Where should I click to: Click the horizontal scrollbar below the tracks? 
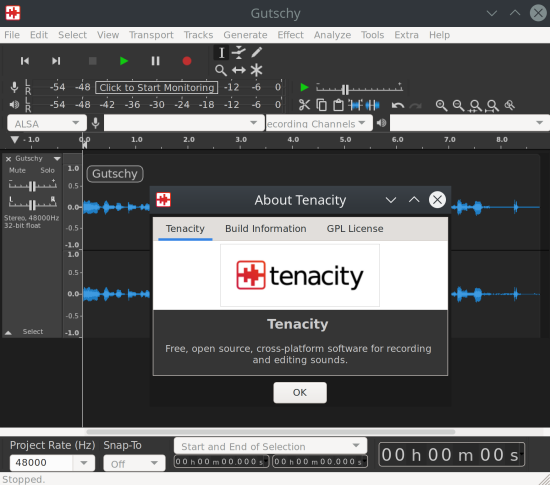click(270, 432)
